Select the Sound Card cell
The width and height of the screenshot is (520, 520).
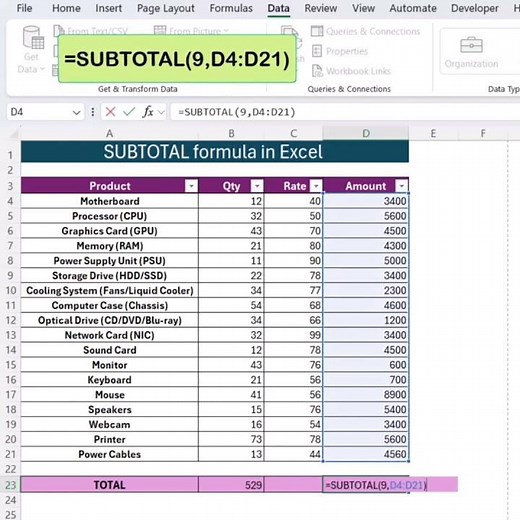[109, 350]
